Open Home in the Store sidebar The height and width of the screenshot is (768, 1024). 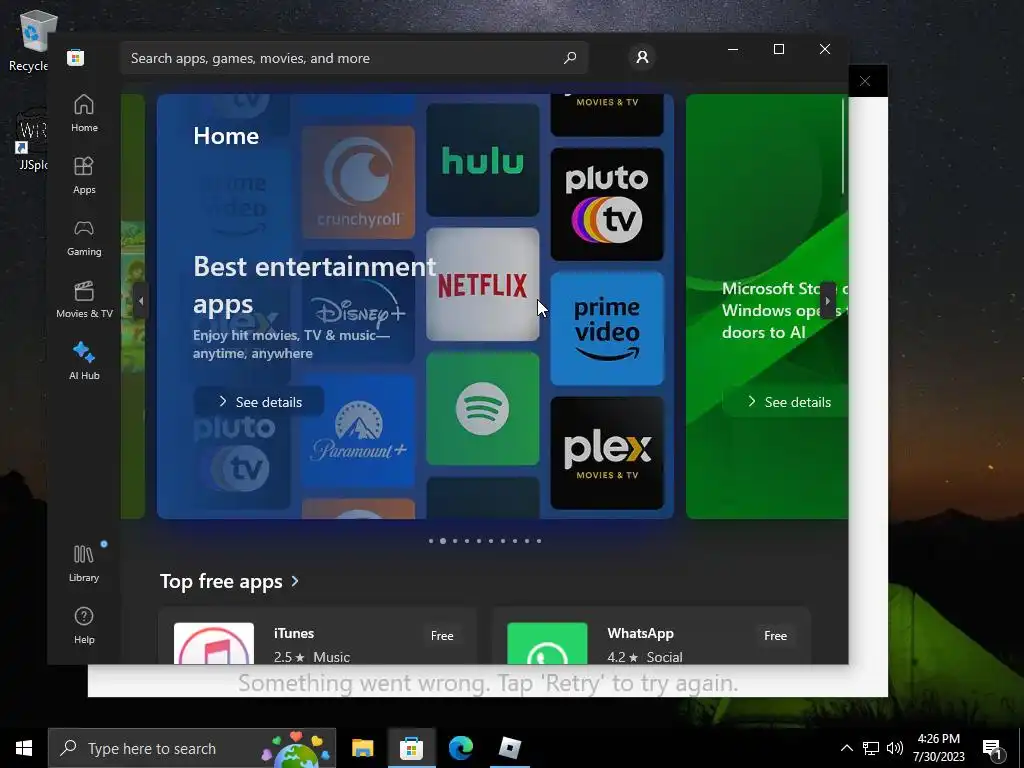84,114
